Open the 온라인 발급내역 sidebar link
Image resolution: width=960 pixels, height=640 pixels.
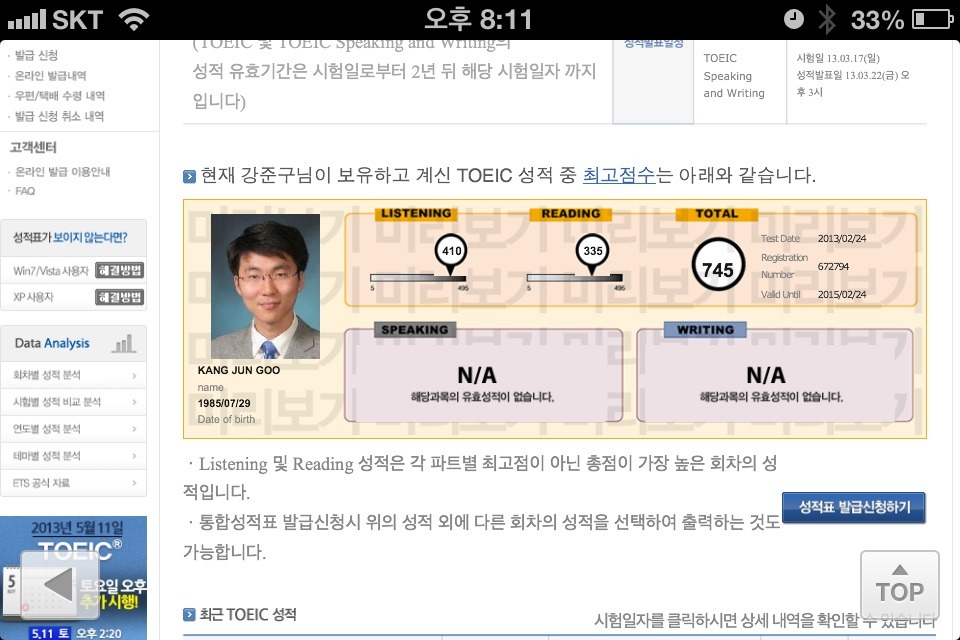[50, 75]
